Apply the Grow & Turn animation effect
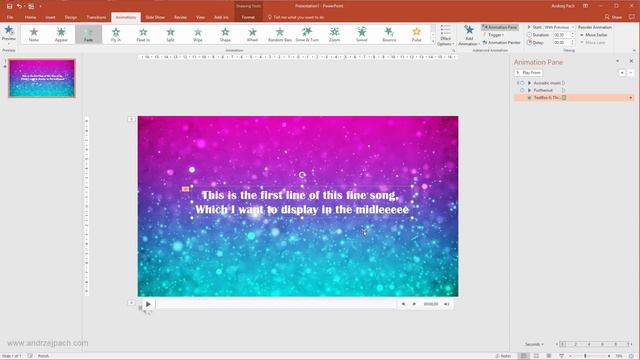 307,34
